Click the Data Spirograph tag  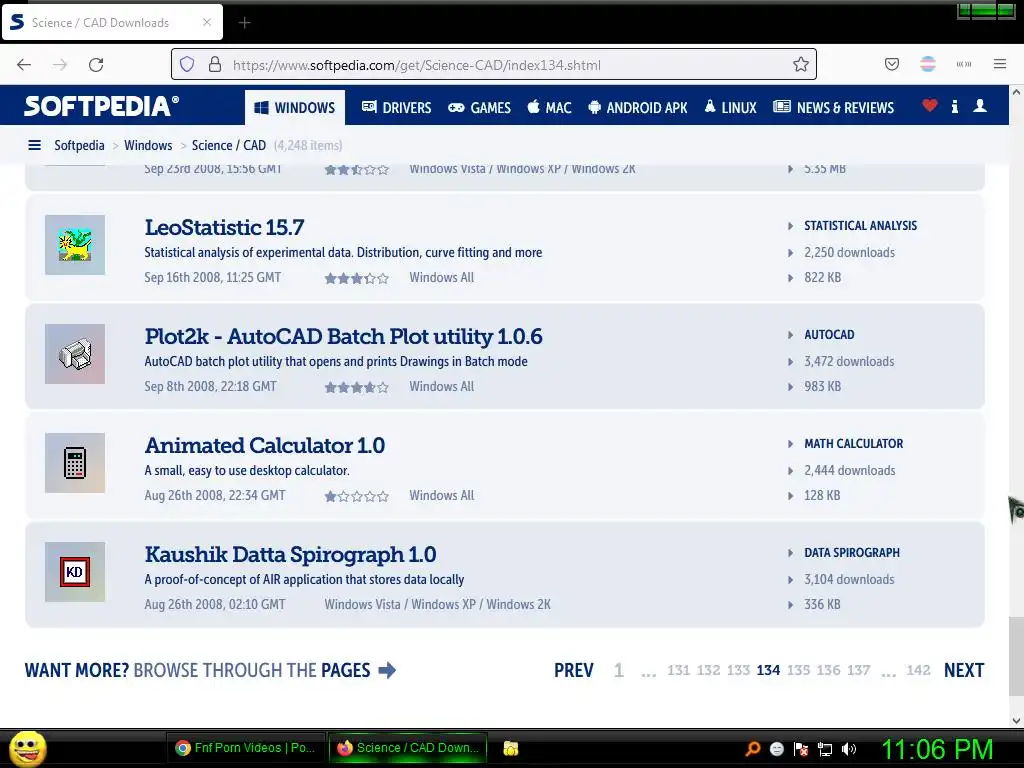[x=852, y=552]
